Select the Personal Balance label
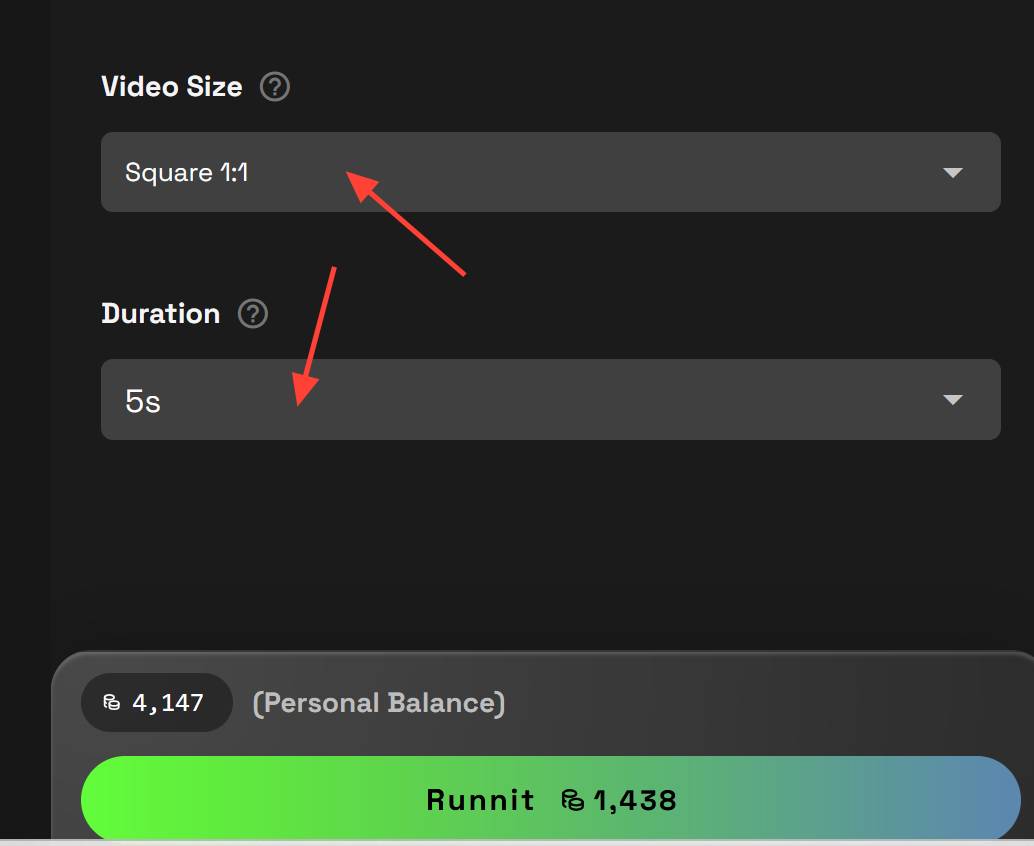1034x846 pixels. [x=381, y=703]
